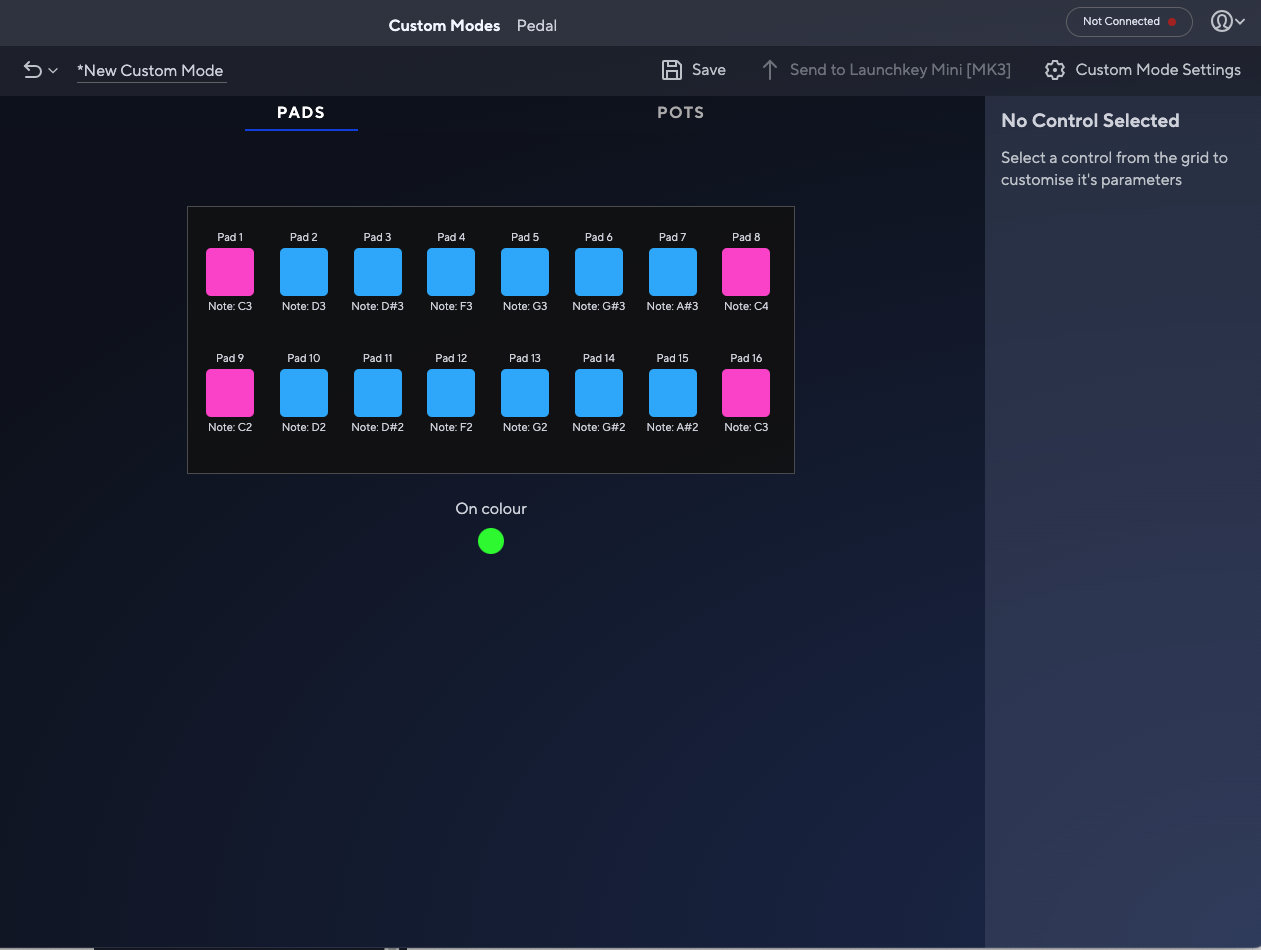Select Pad 15 with Note A#2
1261x950 pixels.
point(673,393)
